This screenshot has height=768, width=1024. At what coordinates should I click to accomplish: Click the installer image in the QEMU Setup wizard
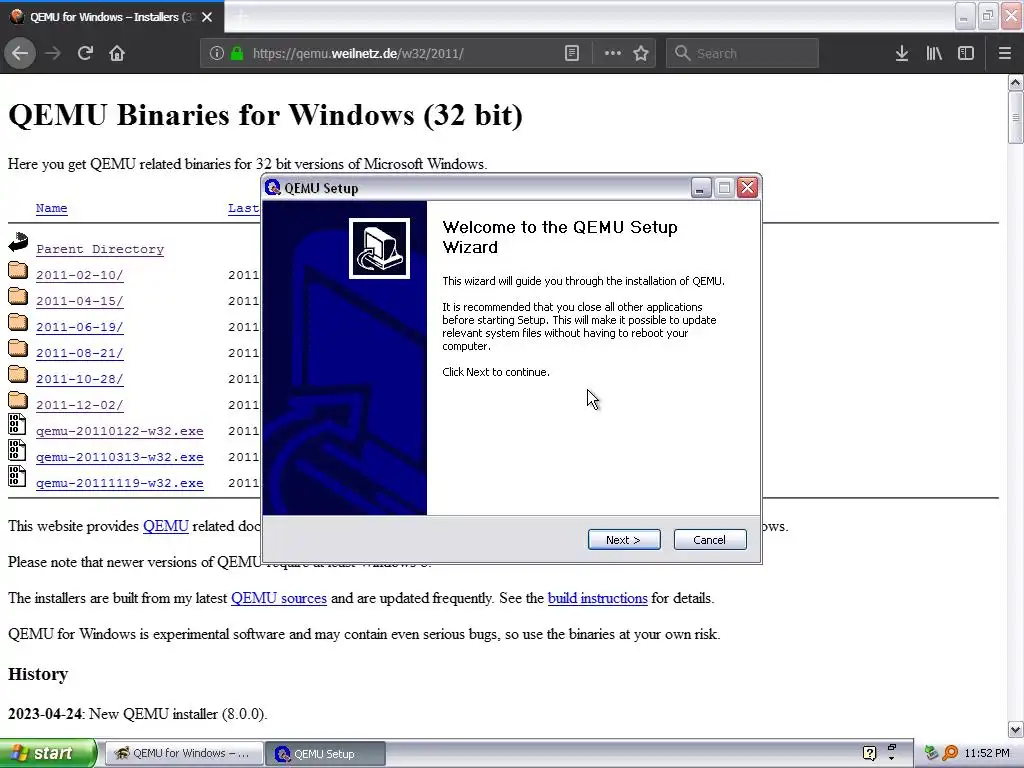pyautogui.click(x=379, y=248)
